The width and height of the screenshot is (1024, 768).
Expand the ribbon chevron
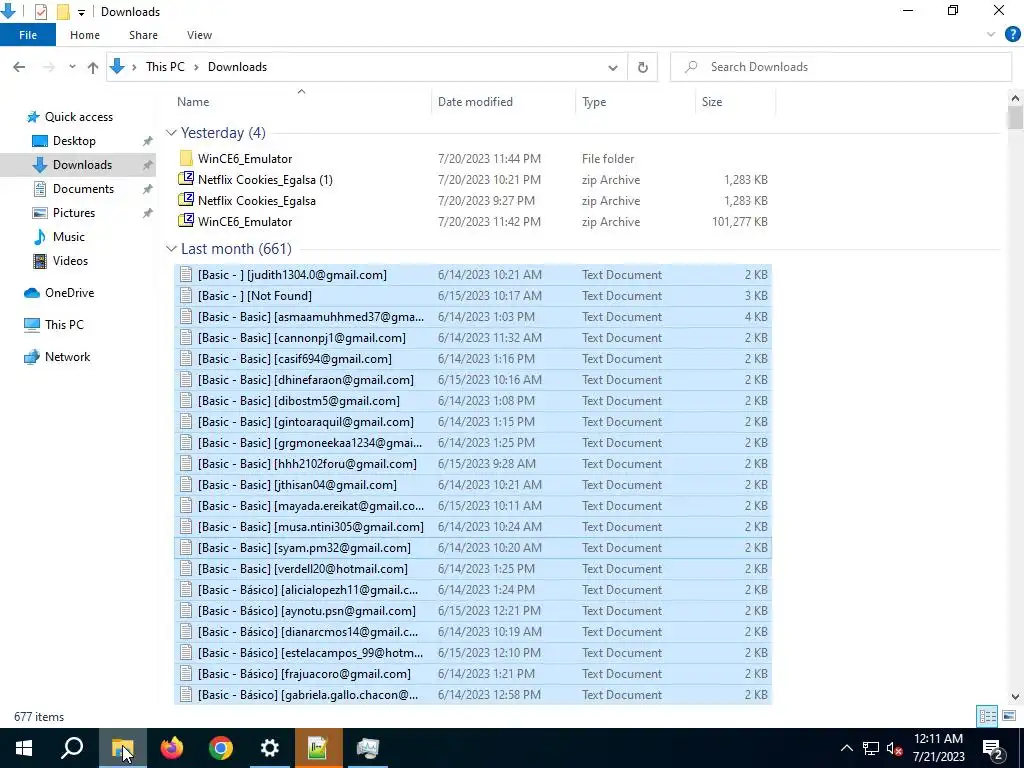991,35
